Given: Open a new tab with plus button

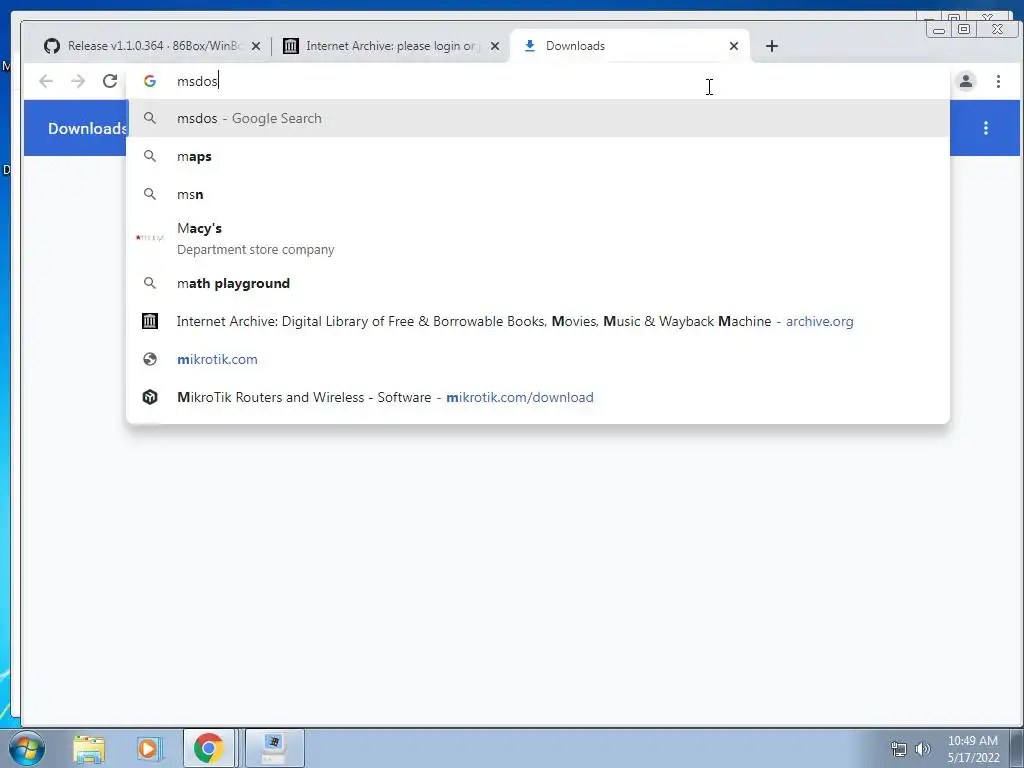Looking at the screenshot, I should point(772,46).
